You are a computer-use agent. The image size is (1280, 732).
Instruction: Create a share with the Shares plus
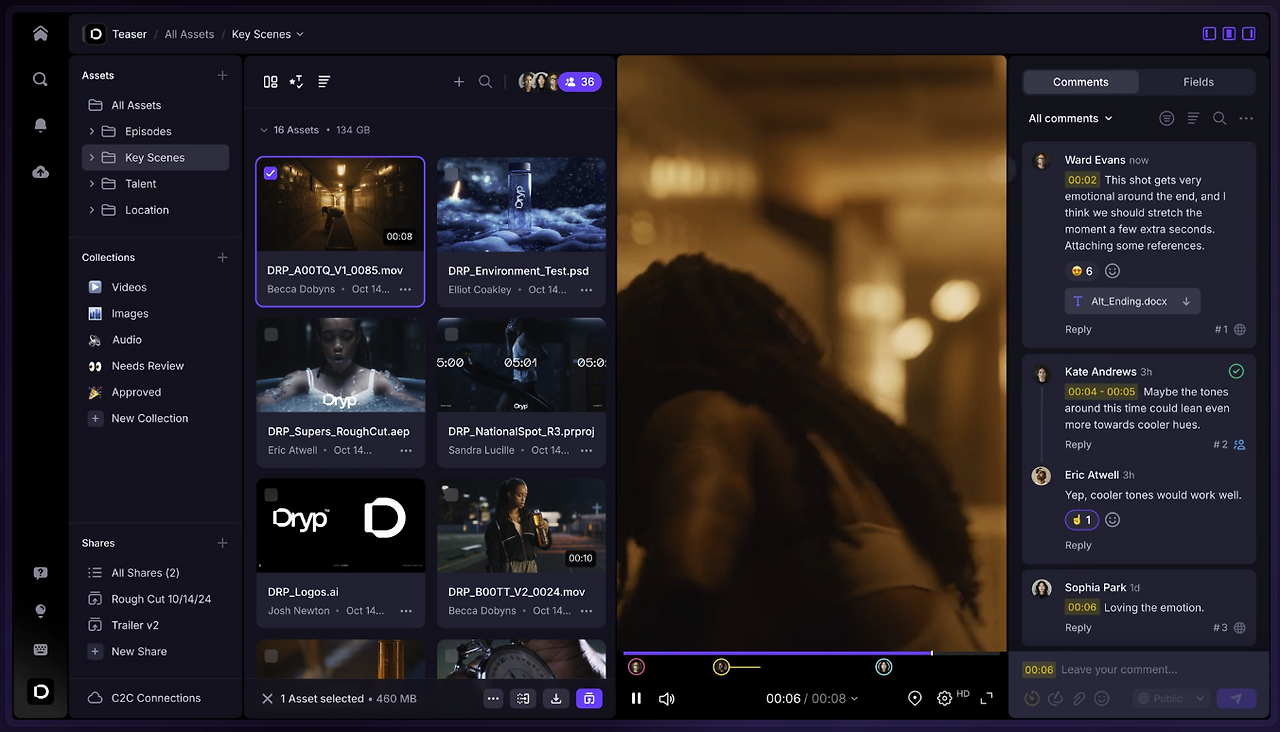222,543
